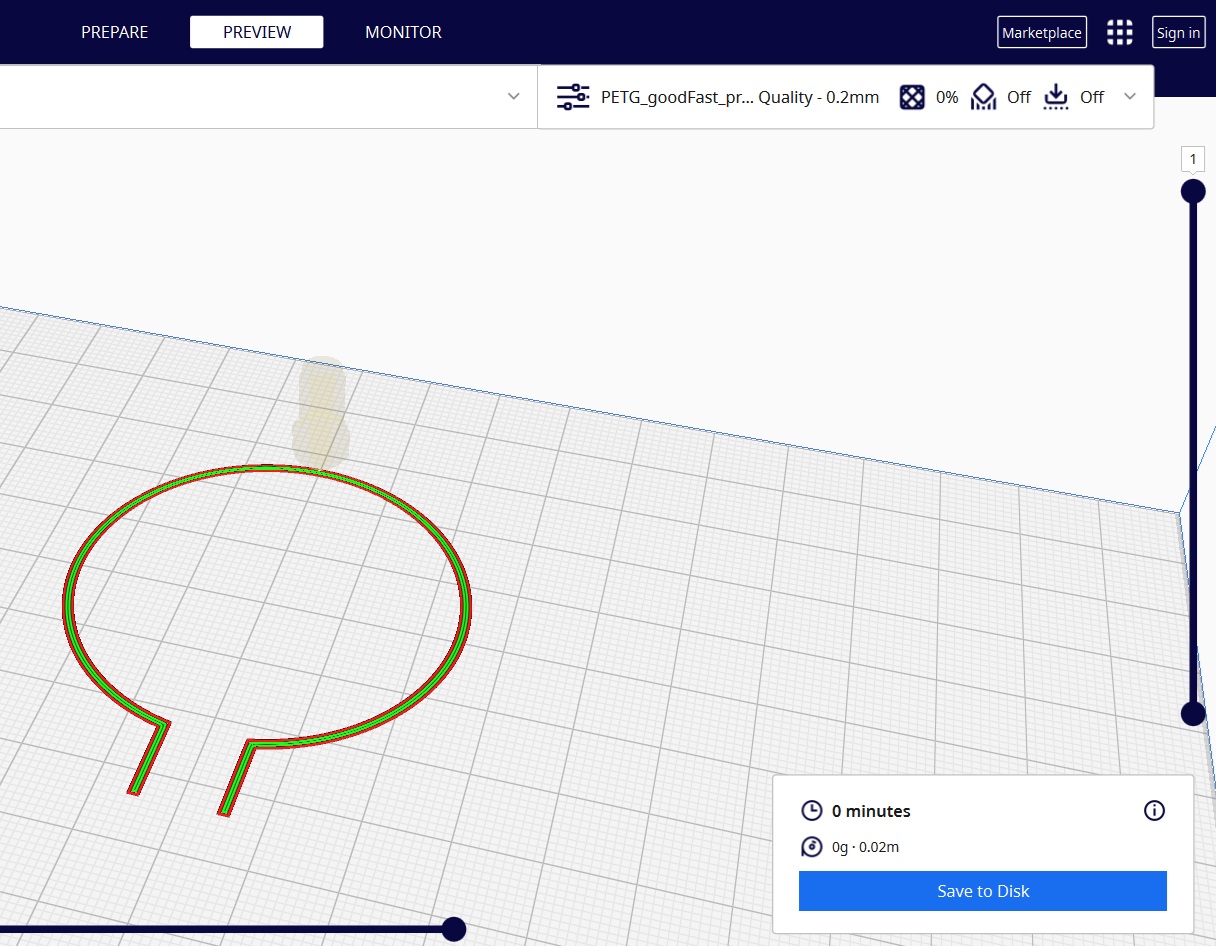Click the build plate adhesion icon
Image resolution: width=1216 pixels, height=946 pixels.
[1056, 97]
